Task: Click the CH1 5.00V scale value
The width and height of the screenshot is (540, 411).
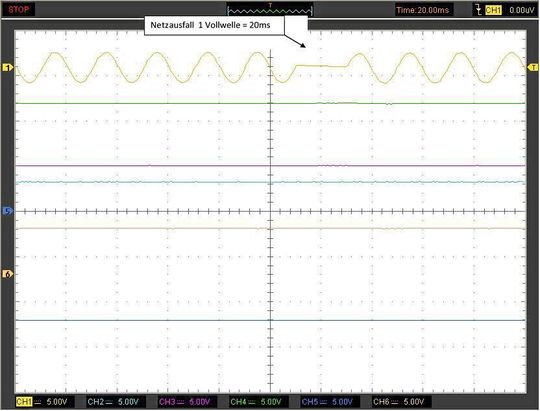Action: [57, 402]
